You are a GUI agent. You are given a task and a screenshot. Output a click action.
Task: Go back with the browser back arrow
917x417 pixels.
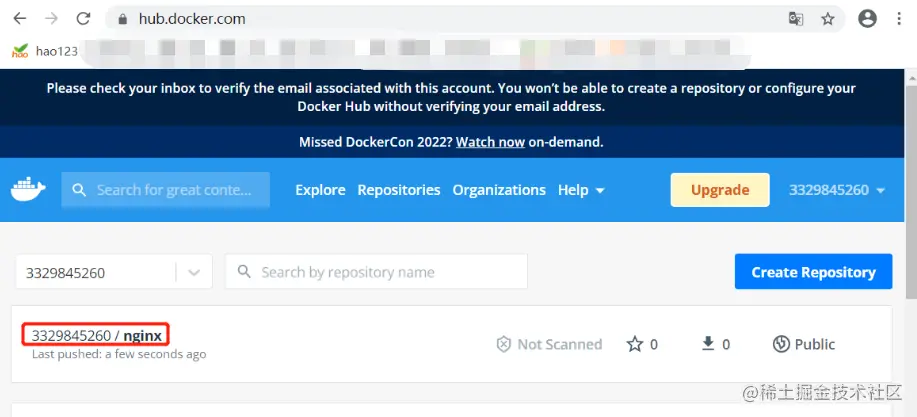coord(20,19)
